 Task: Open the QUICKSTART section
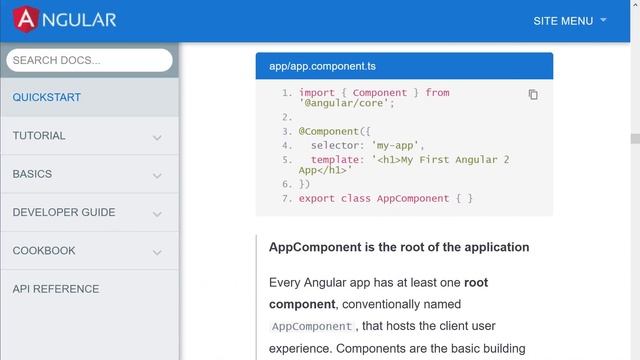89,97
